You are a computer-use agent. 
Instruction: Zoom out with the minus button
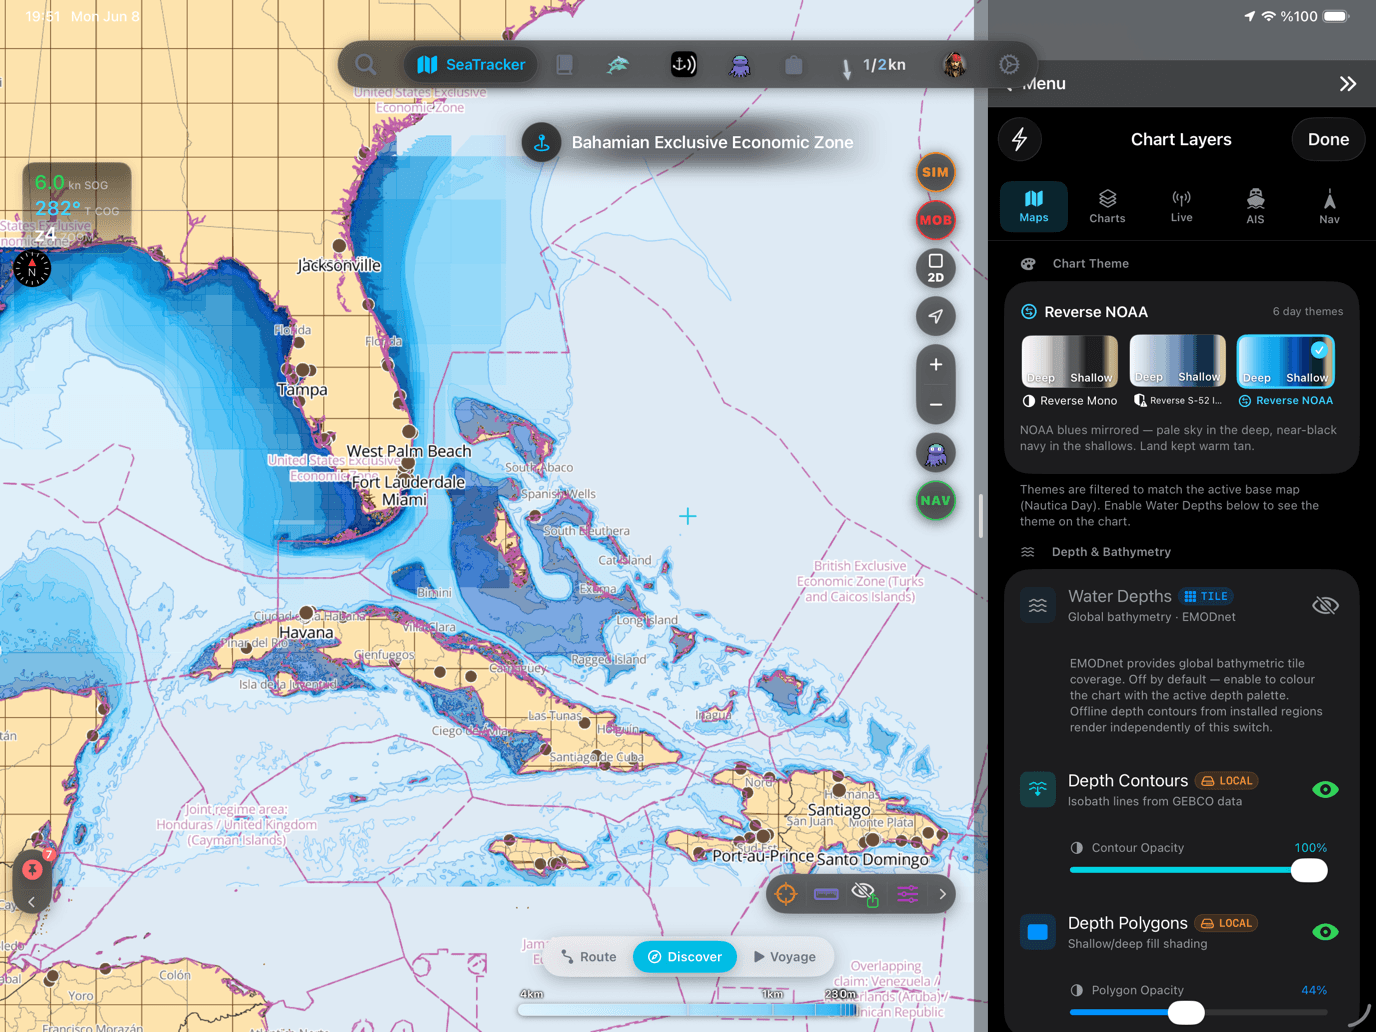(936, 405)
